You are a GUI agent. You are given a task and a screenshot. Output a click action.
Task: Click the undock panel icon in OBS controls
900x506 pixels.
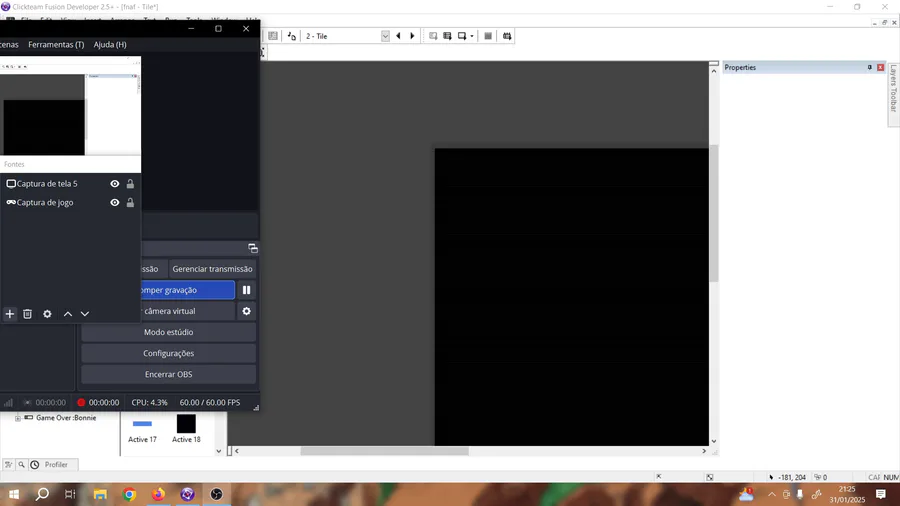pyautogui.click(x=253, y=248)
